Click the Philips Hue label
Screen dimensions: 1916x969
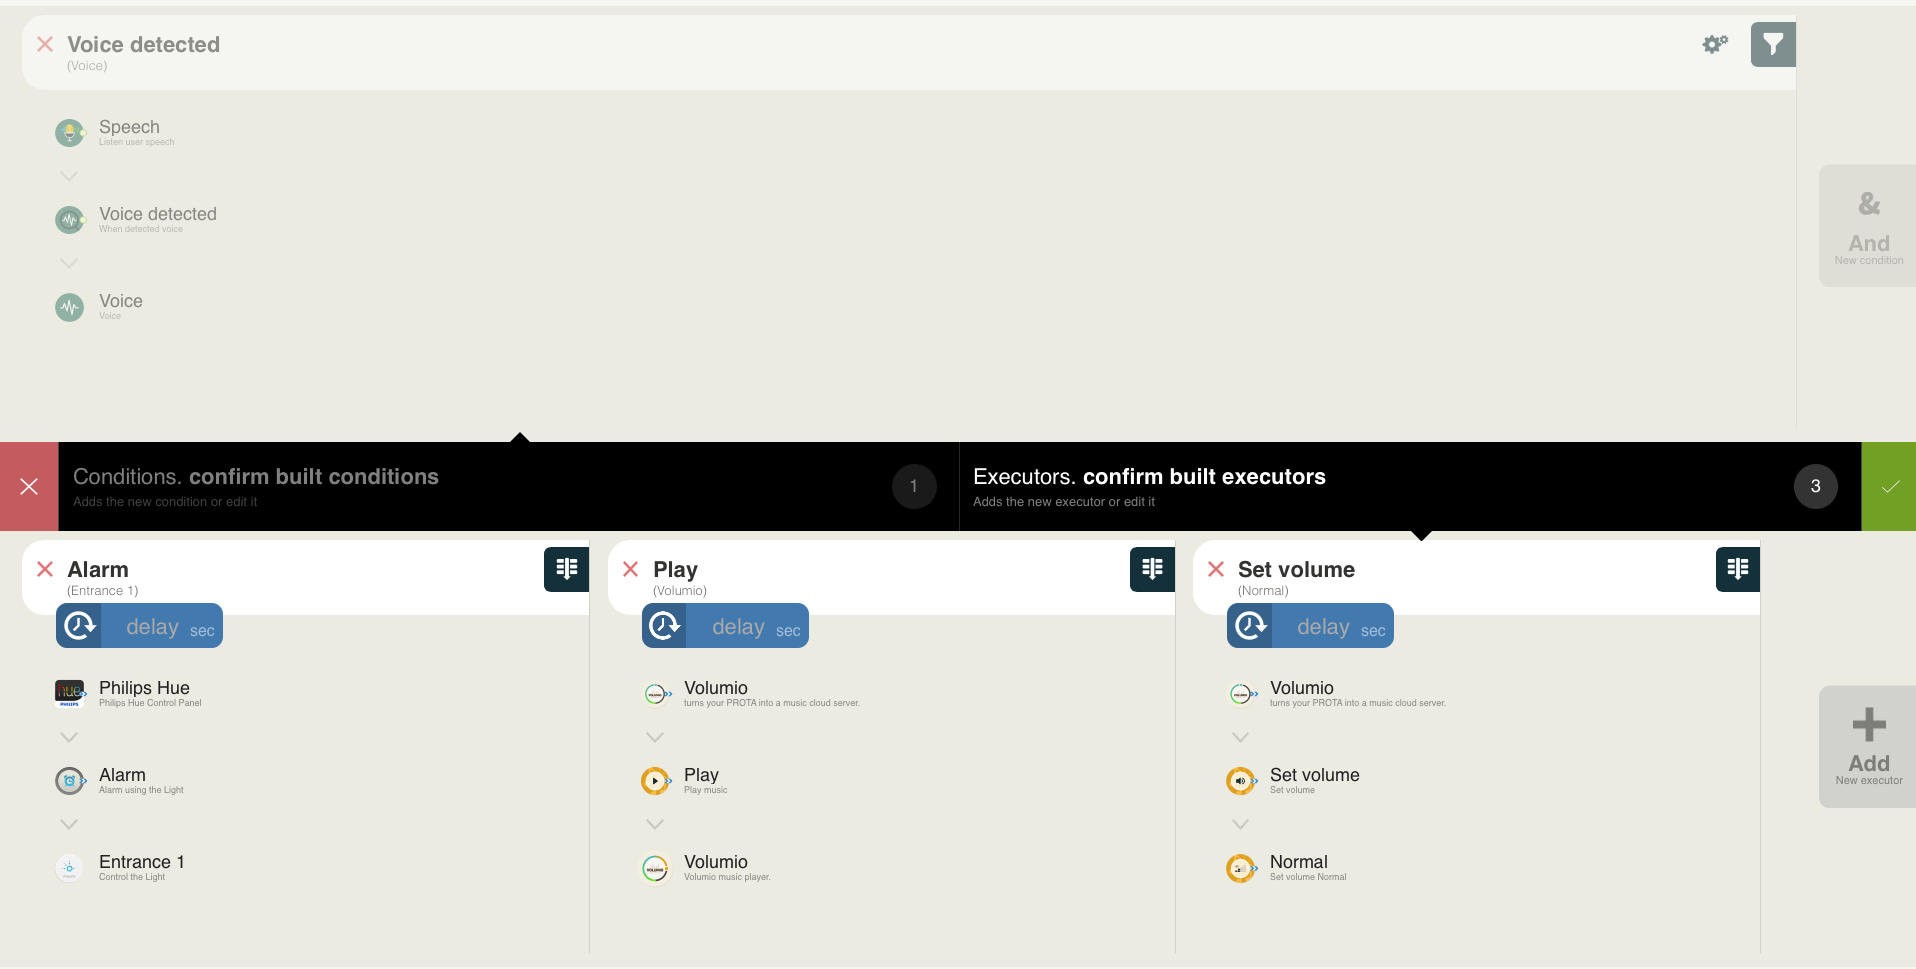(x=144, y=688)
